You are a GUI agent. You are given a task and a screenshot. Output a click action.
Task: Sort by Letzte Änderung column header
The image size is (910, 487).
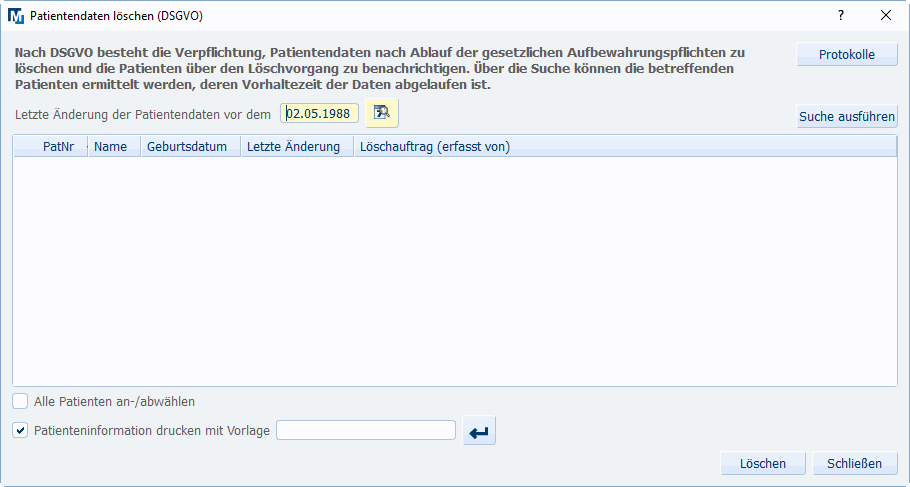(x=298, y=146)
